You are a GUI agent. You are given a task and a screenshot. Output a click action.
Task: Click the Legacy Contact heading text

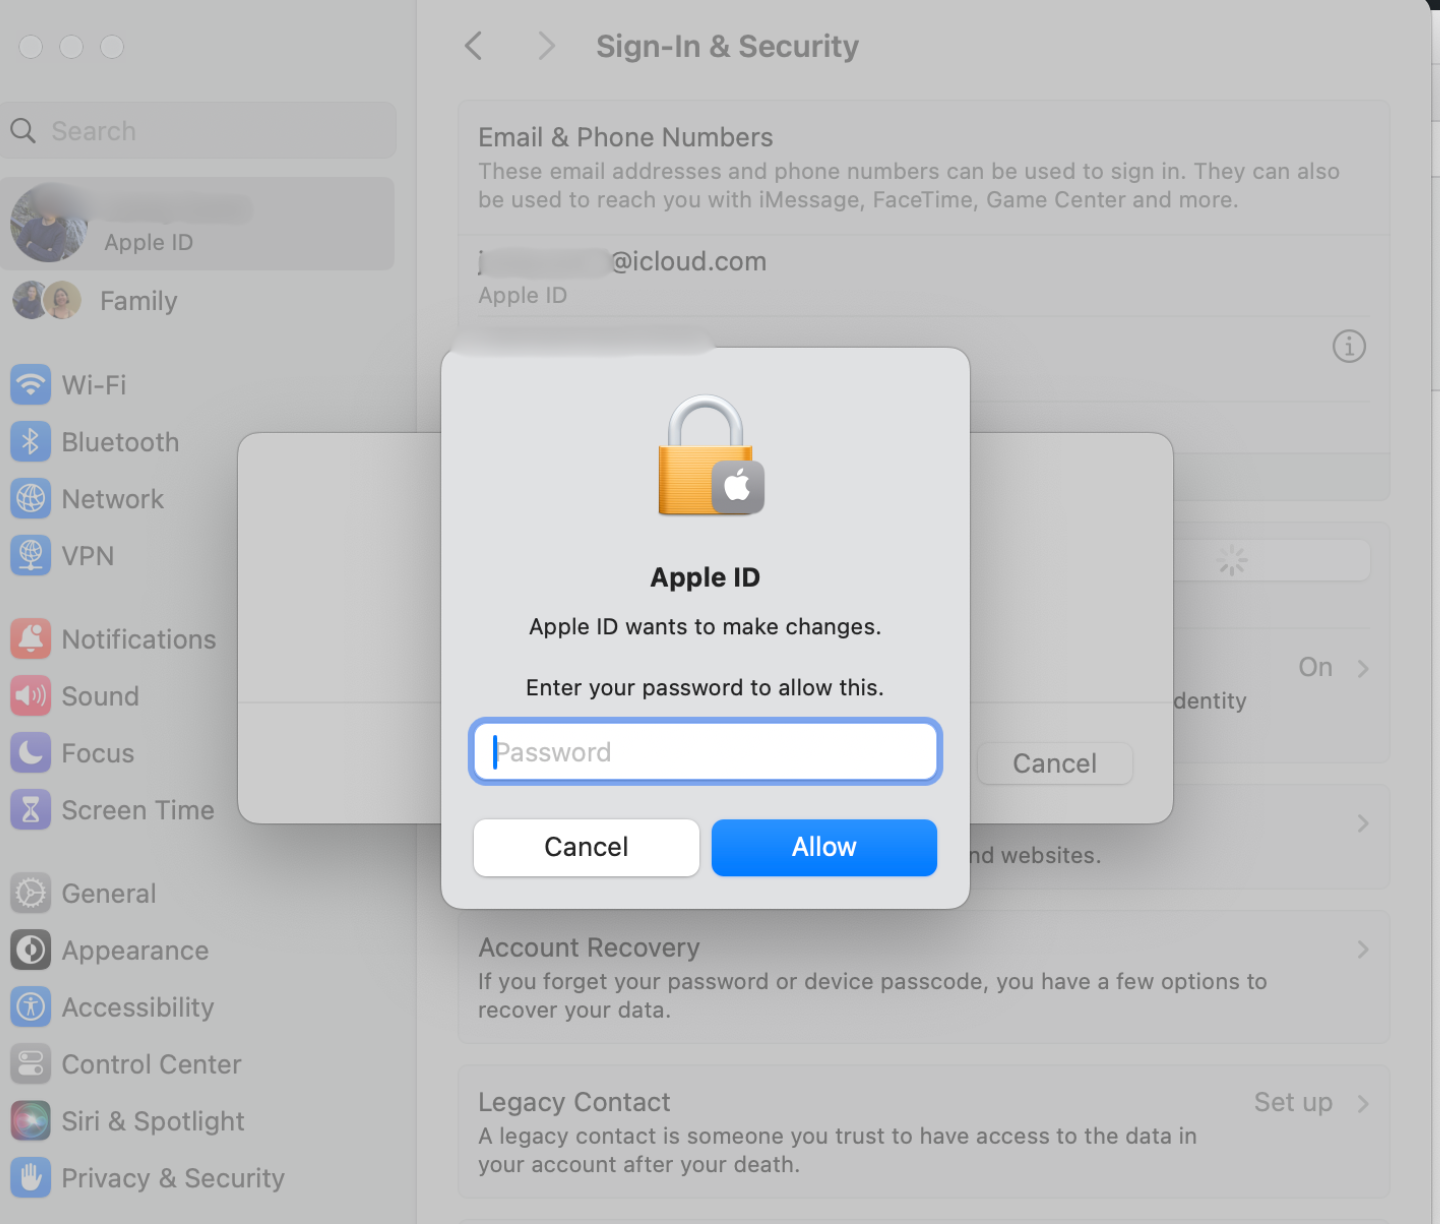click(x=574, y=1102)
